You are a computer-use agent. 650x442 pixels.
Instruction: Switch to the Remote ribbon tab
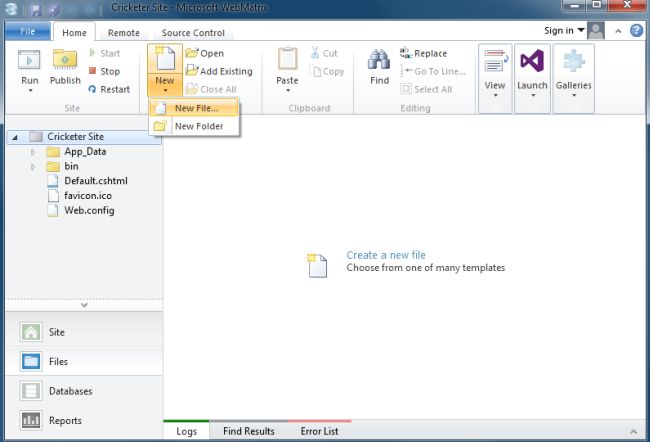[x=124, y=33]
